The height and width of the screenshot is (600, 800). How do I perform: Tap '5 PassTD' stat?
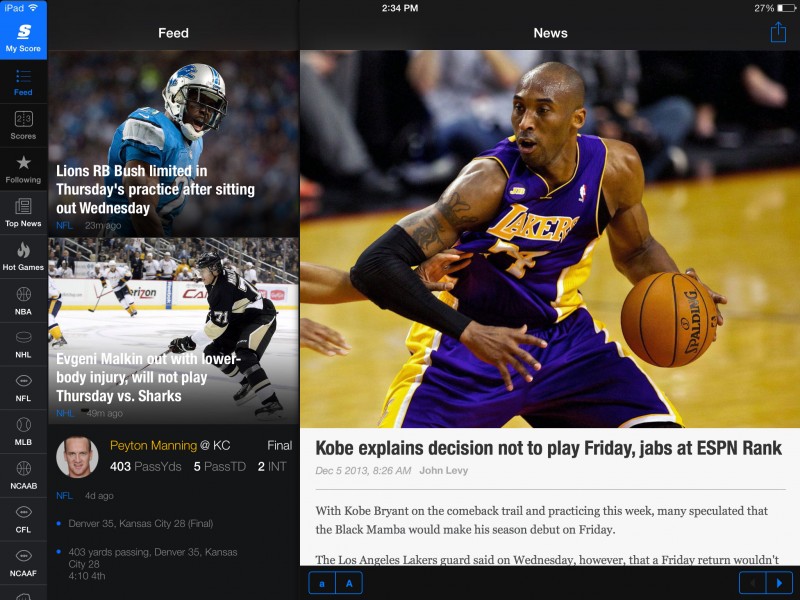[x=219, y=466]
